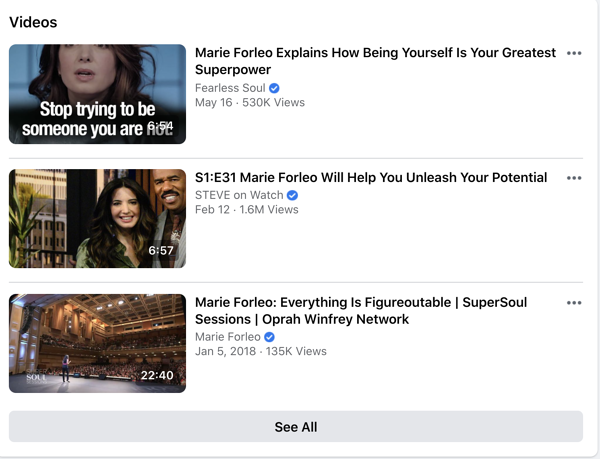This screenshot has width=600, height=459.
Task: Play the Marie Forleo and Steve Harvey thumbnail
Action: pos(98,218)
